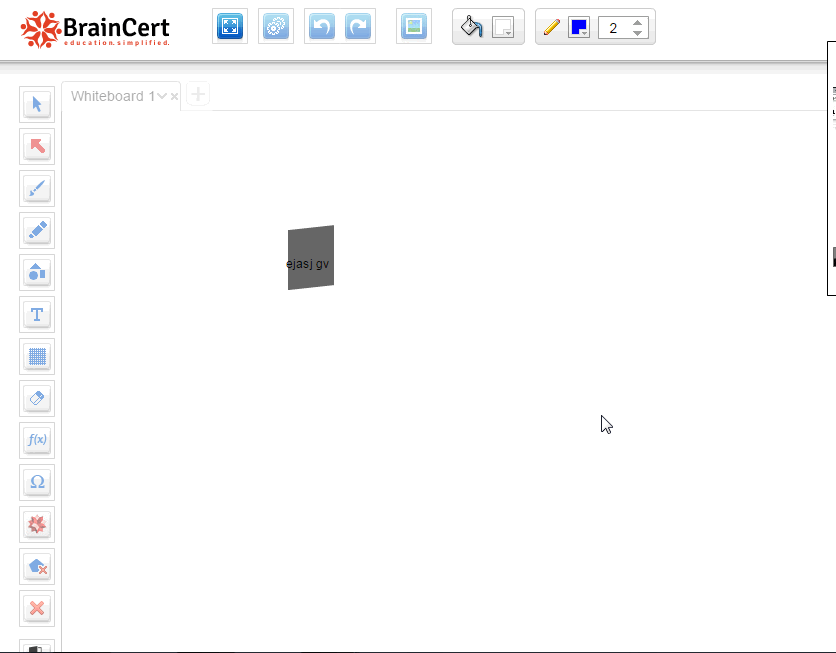Screen dimensions: 836x653
Task: Open the Whiteboard 1 tab dropdown chevron
Action: pyautogui.click(x=162, y=96)
